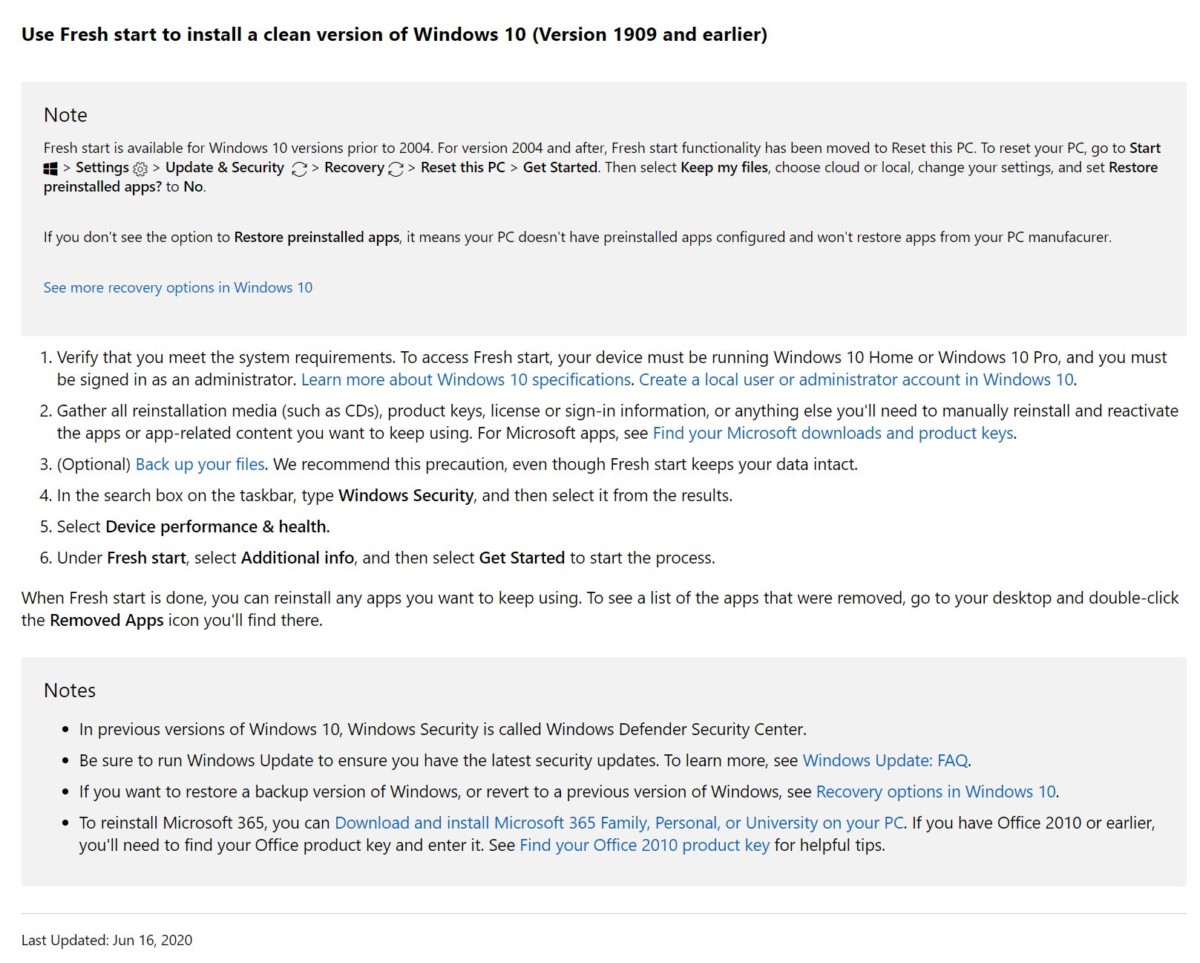
Task: Click the Note heading in gray box
Action: coord(65,115)
